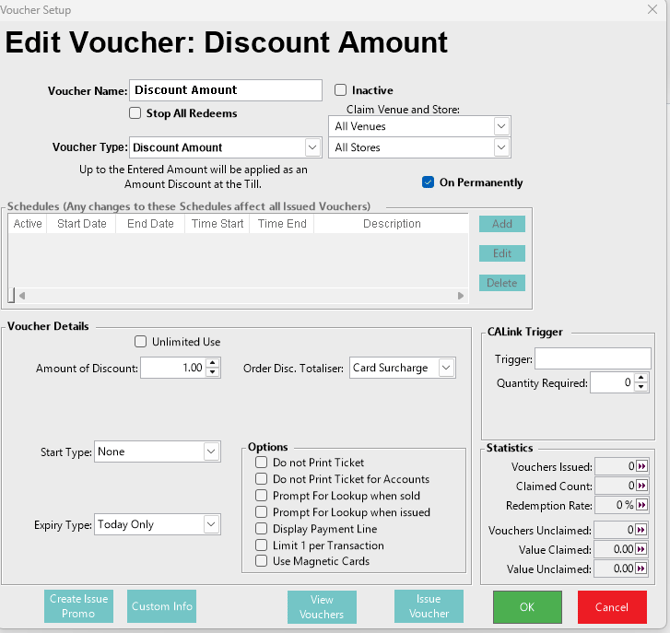Click arrow icon next to Vouchers Unclaimed

tap(643, 530)
